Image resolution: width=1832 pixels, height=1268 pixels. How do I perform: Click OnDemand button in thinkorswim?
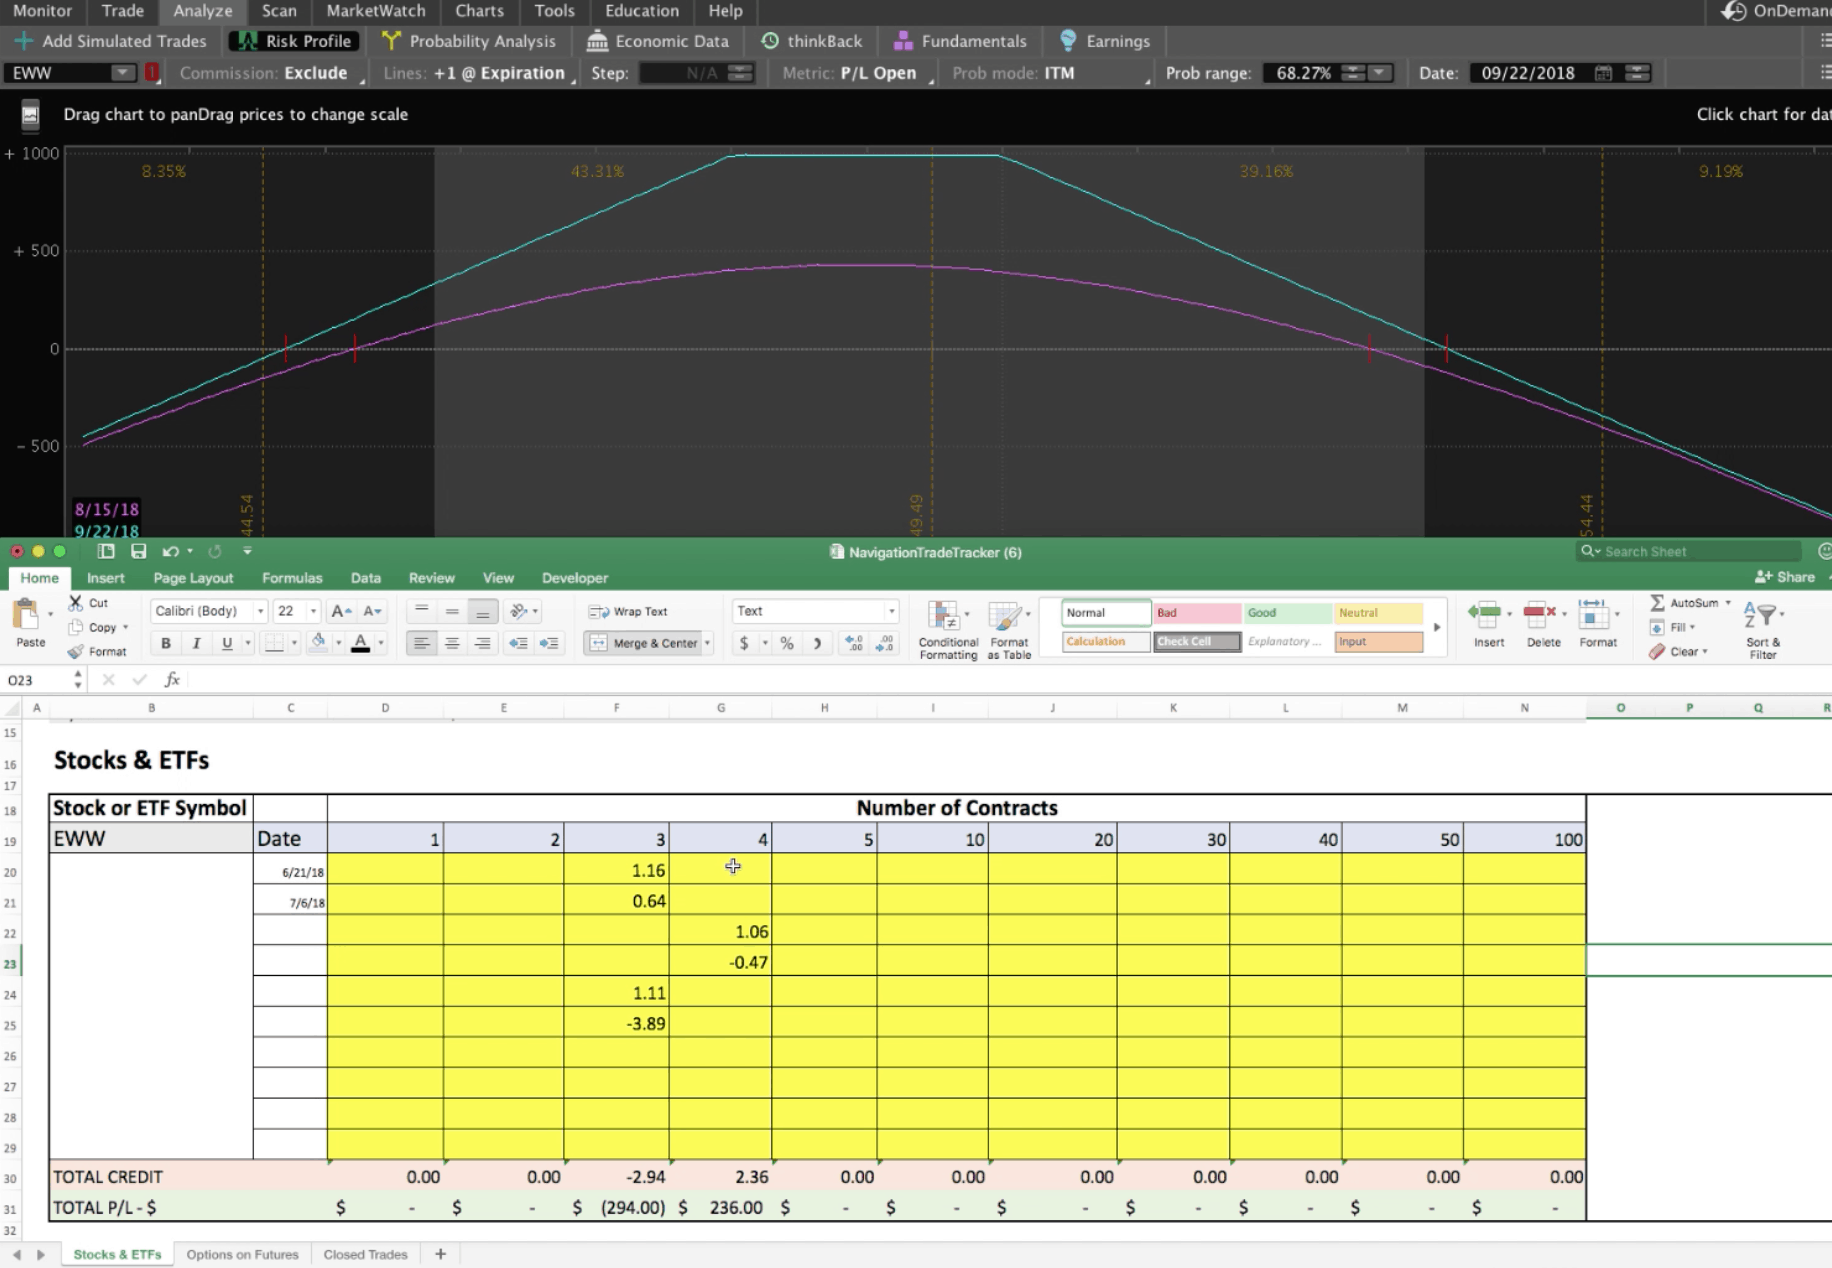point(1778,11)
